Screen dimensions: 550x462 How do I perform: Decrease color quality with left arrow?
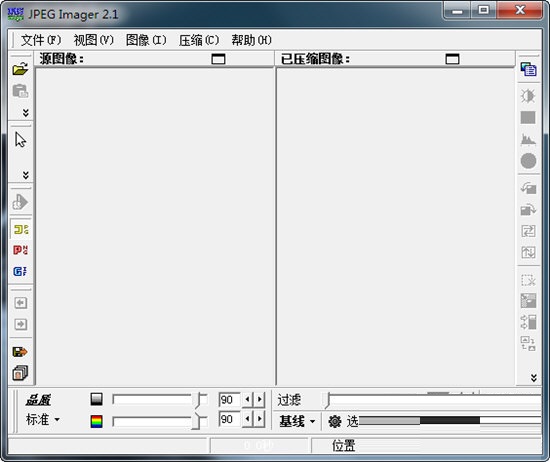[x=247, y=419]
